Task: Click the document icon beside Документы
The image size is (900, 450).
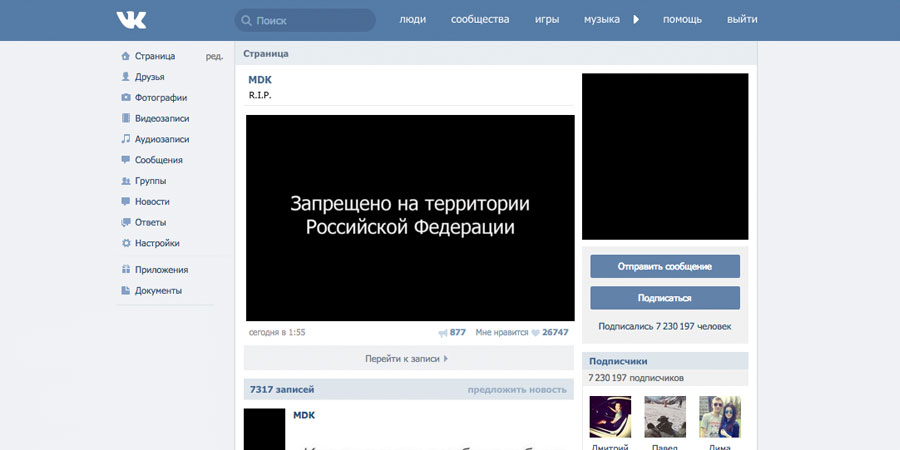Action: coord(126,290)
